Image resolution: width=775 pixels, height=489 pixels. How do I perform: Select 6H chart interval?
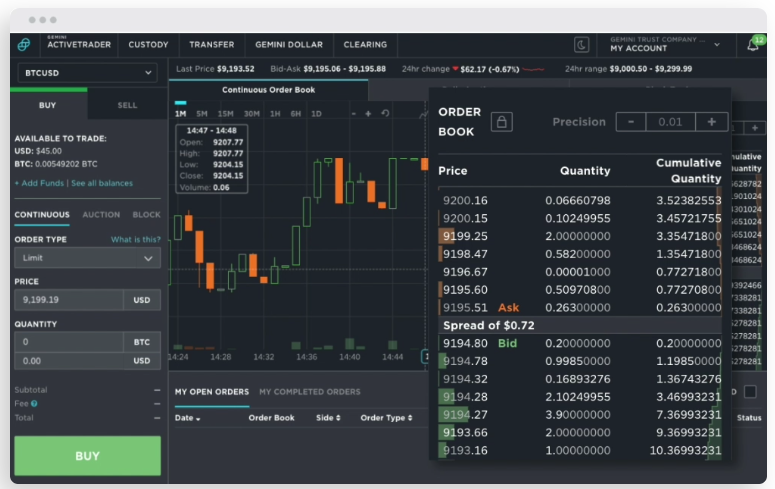pyautogui.click(x=296, y=114)
